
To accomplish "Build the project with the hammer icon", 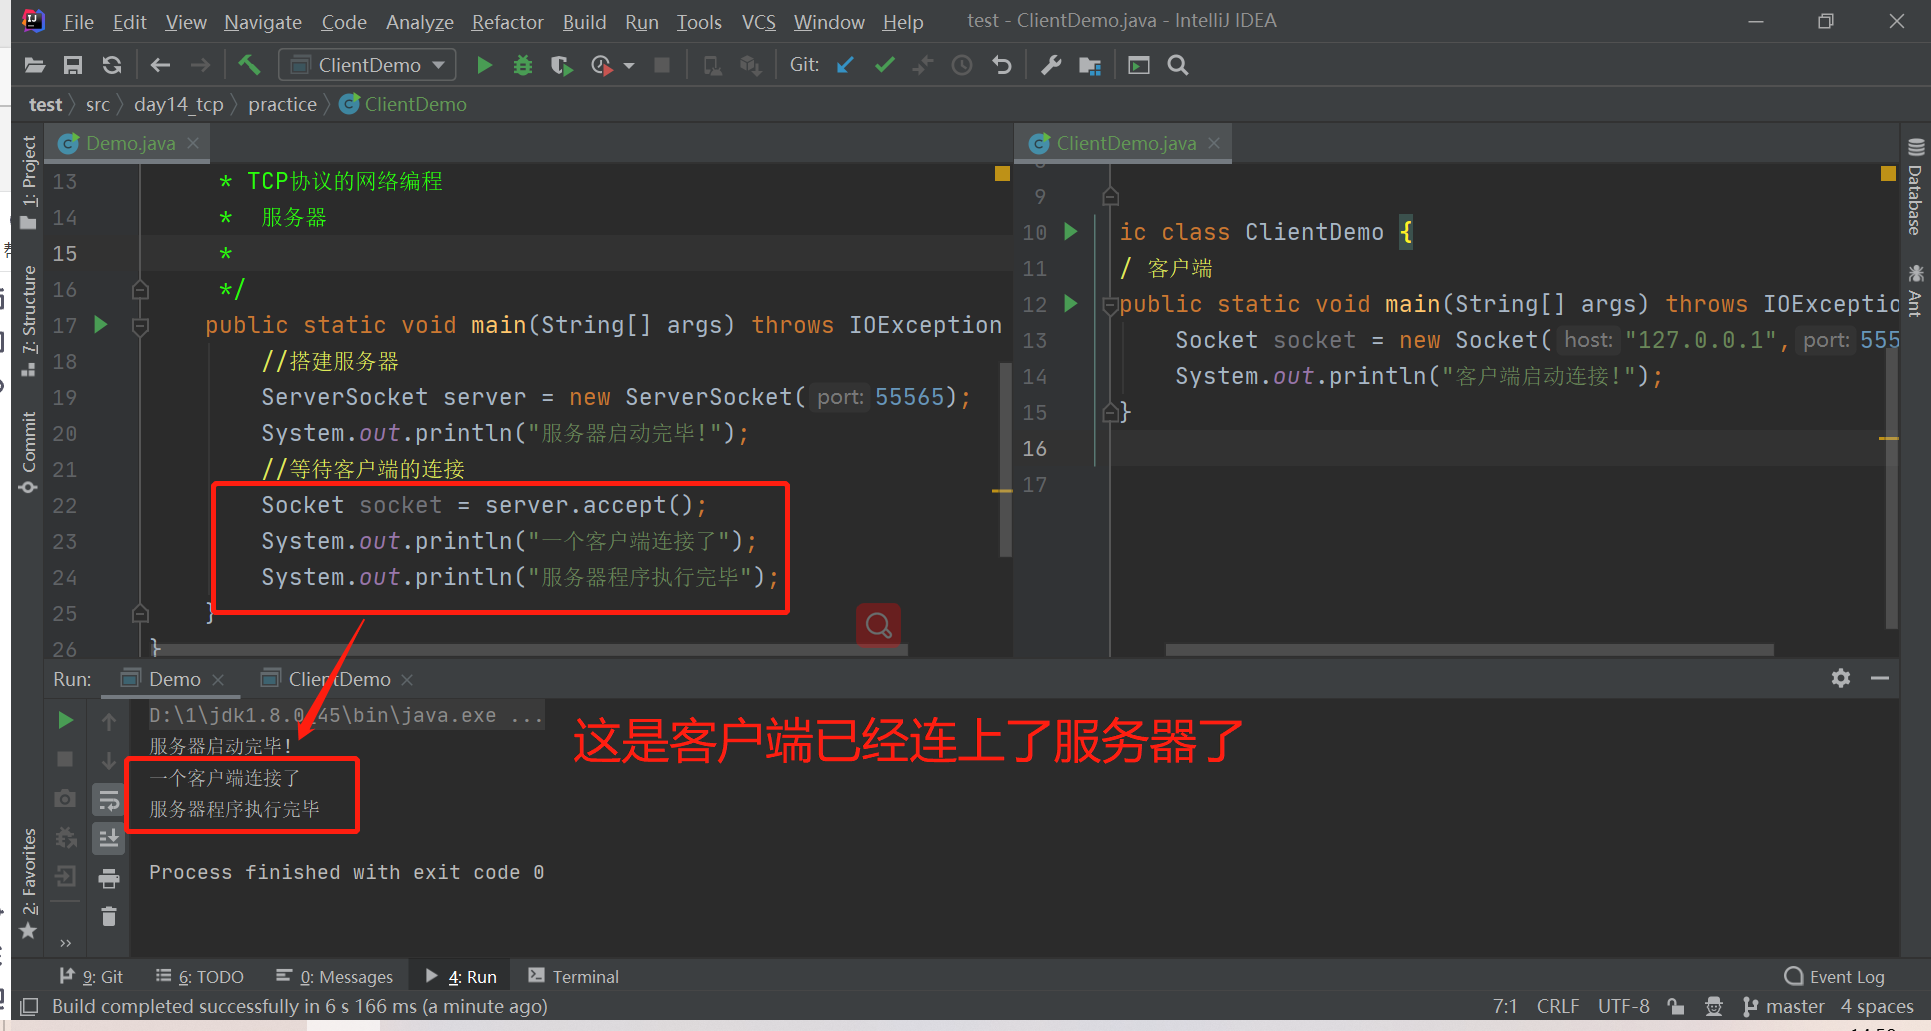I will (x=249, y=65).
